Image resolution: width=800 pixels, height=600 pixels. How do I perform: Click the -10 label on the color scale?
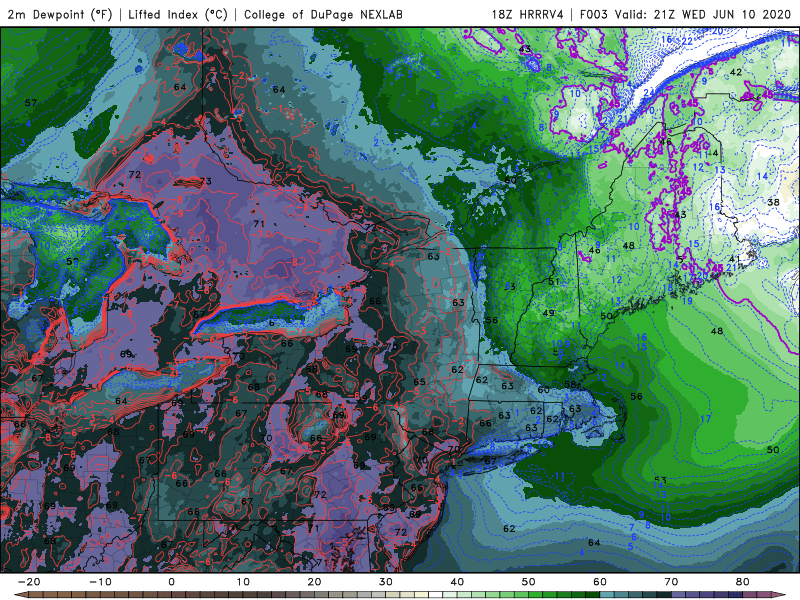tap(100, 582)
